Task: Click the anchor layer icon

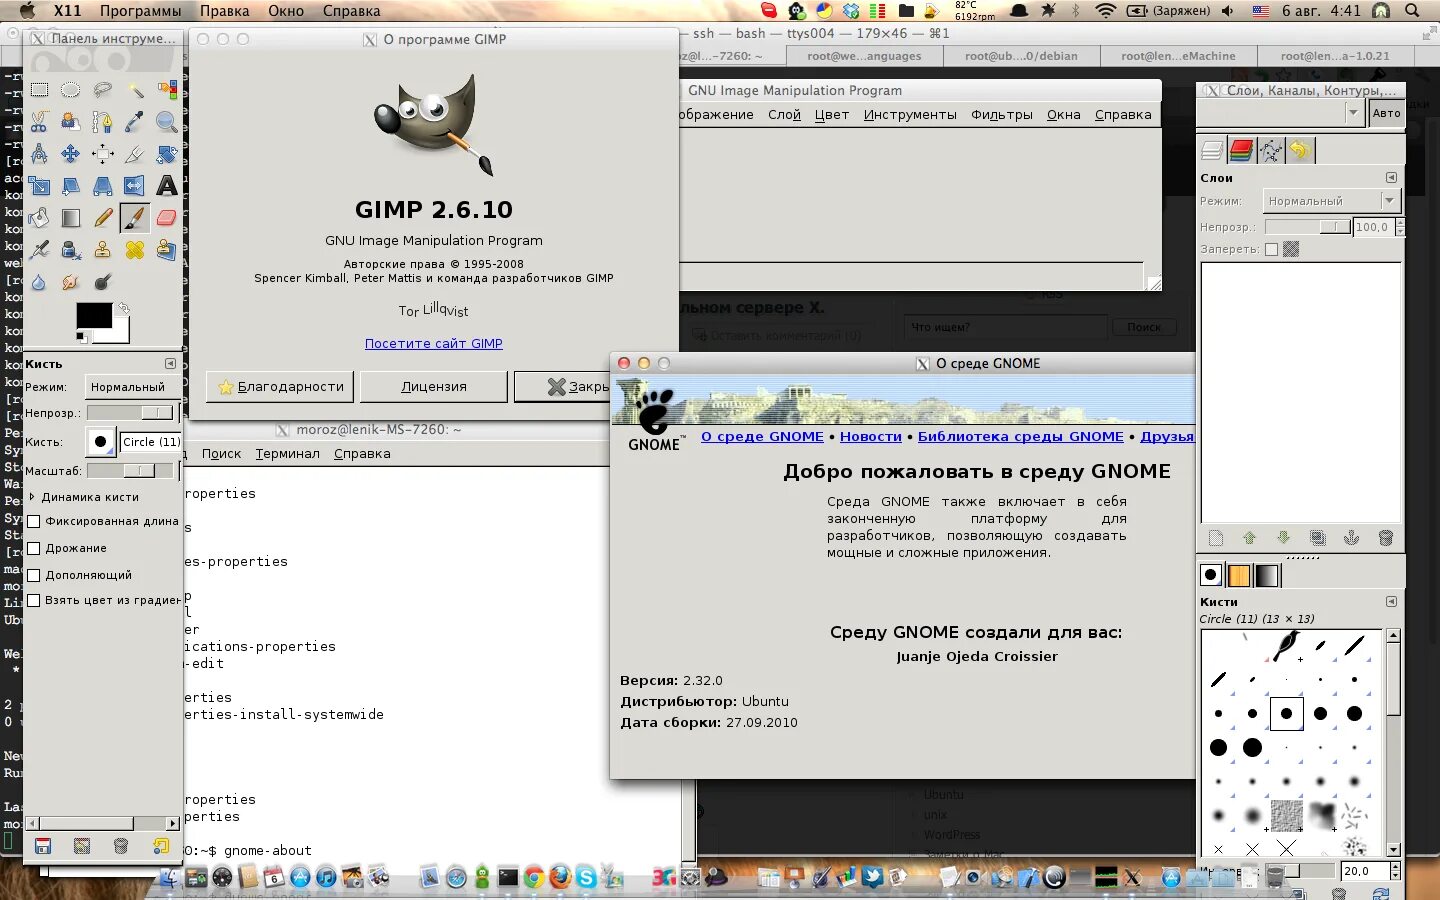Action: [x=1351, y=538]
